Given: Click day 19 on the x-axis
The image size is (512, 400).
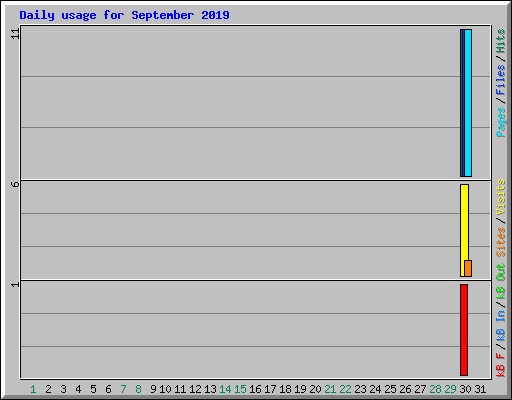Looking at the screenshot, I should click(x=300, y=389).
